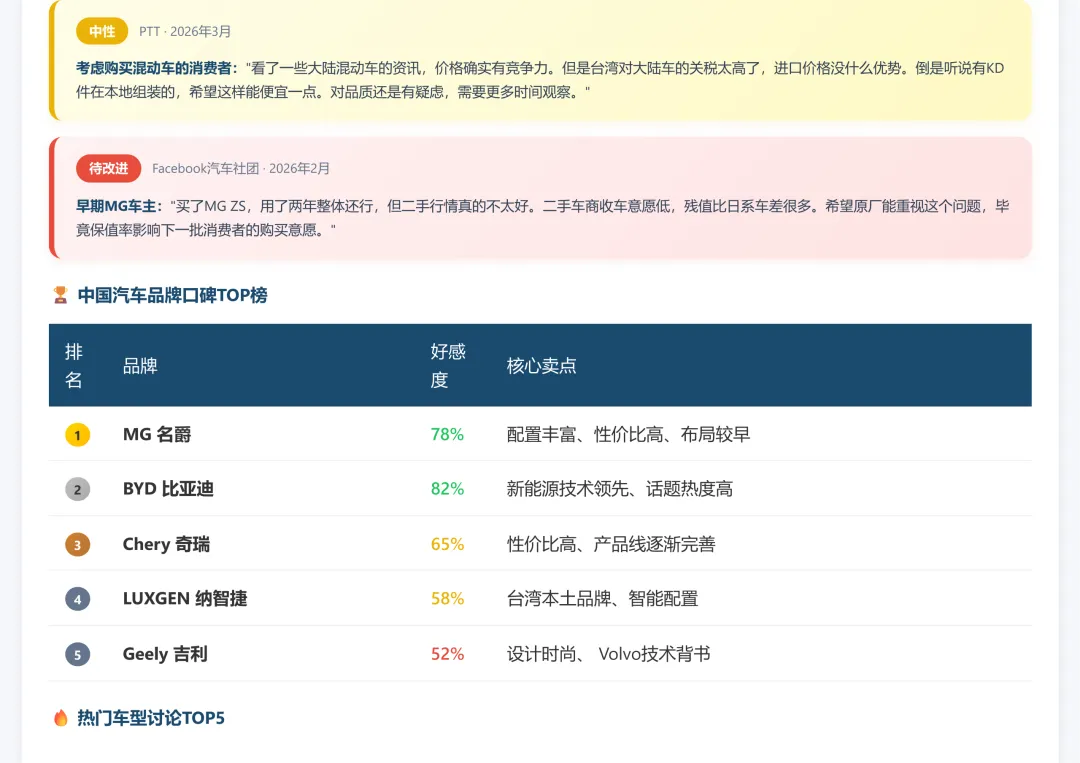Click the 早期MG车主 quote card
This screenshot has width=1080, height=763.
[540, 197]
